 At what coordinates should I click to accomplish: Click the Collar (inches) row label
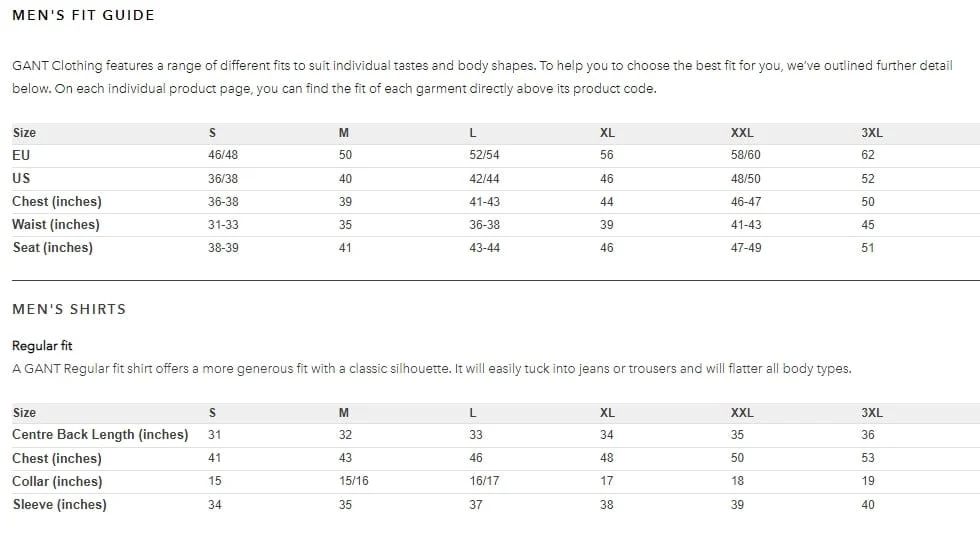(x=57, y=481)
